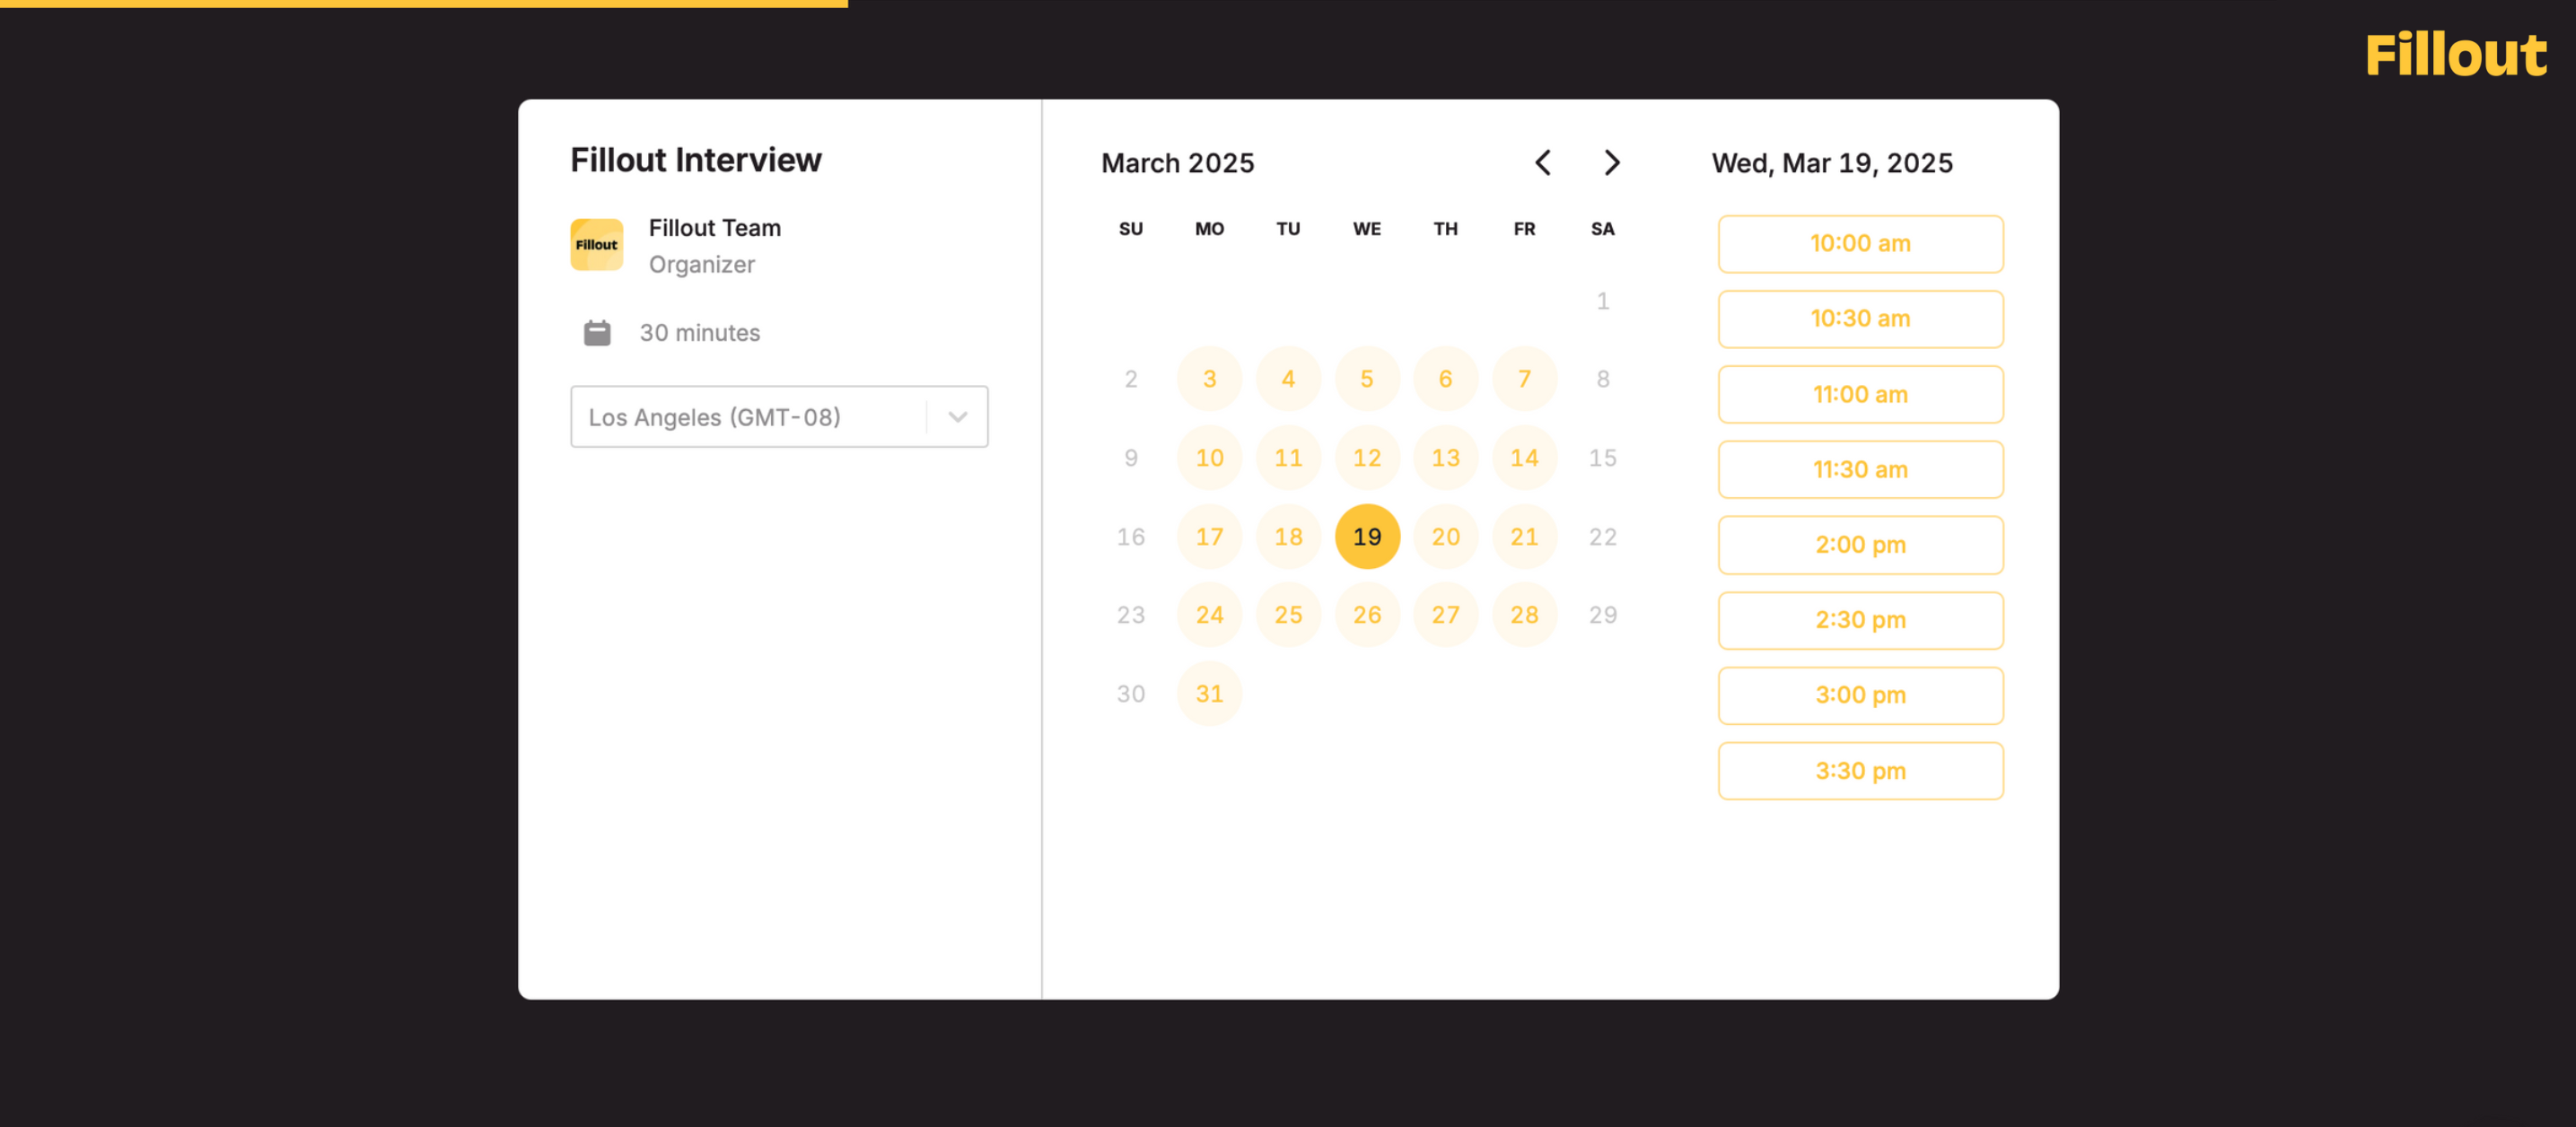2576x1127 pixels.
Task: Choose March 27 on the calendar
Action: click(x=1445, y=615)
